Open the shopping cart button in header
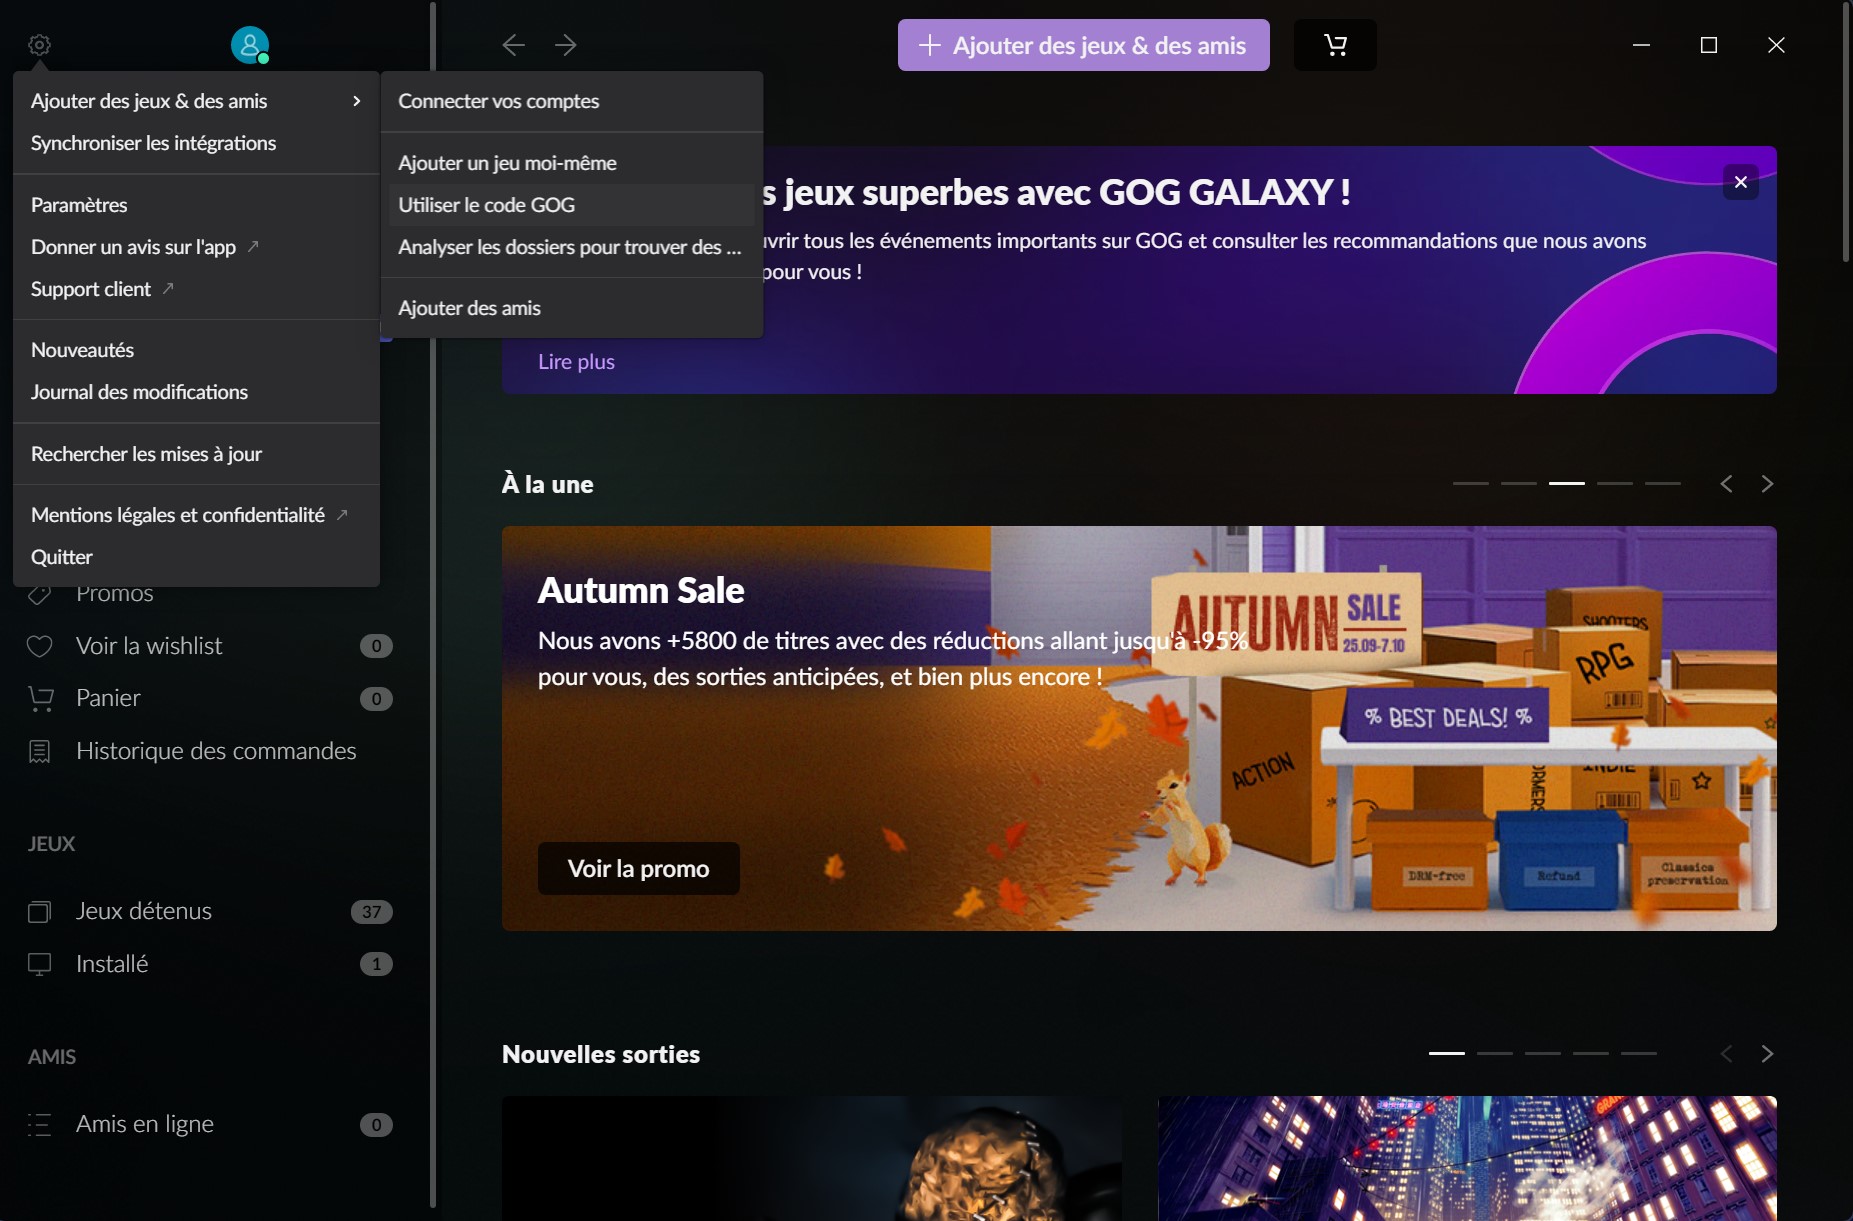The height and width of the screenshot is (1221, 1853). coord(1334,45)
